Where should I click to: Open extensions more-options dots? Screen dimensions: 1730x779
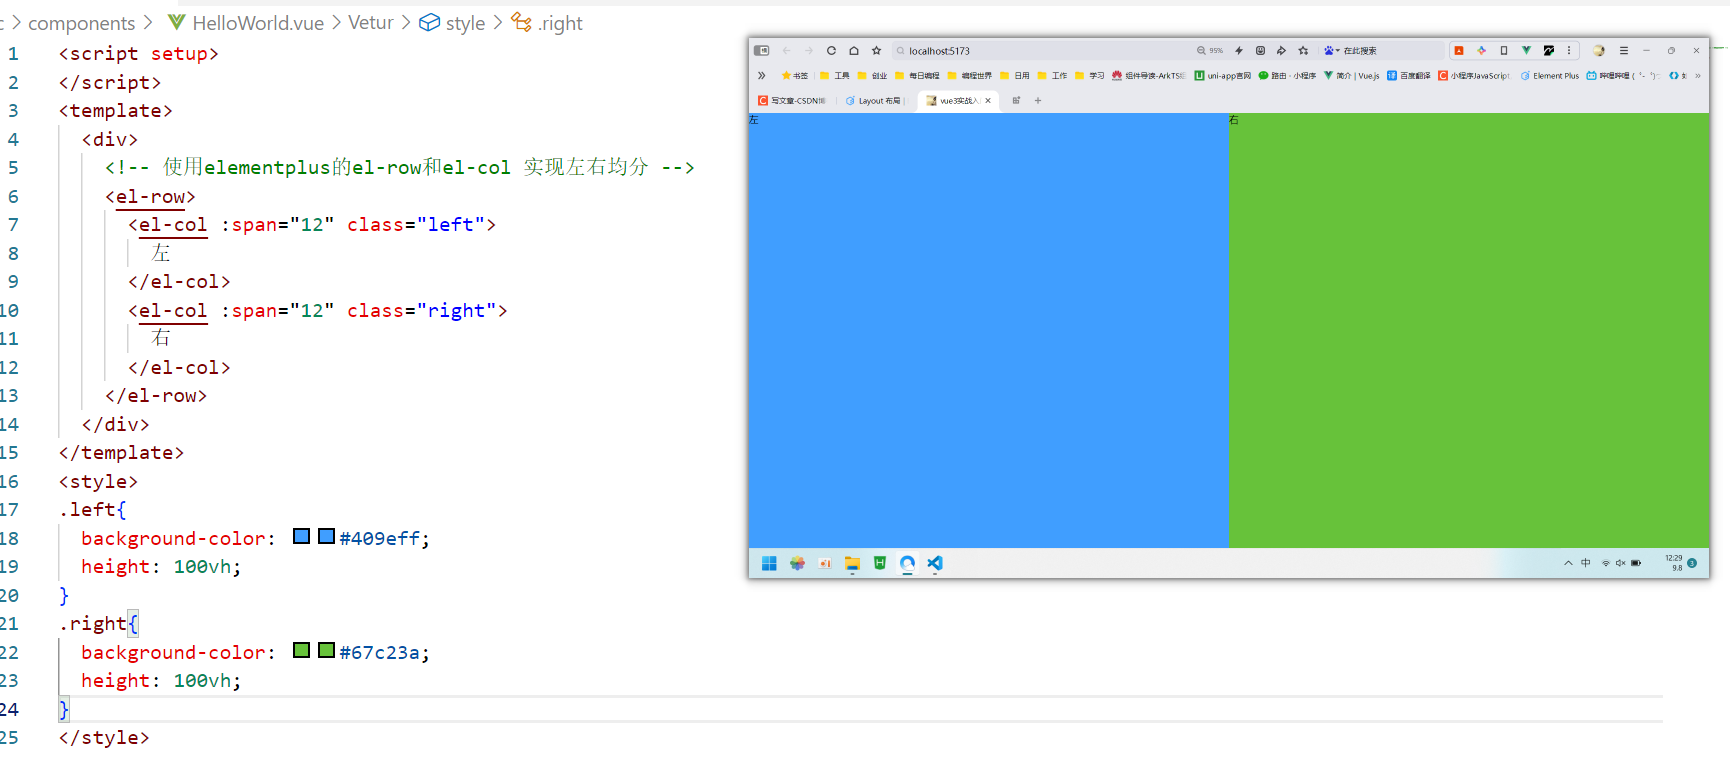coord(1569,50)
